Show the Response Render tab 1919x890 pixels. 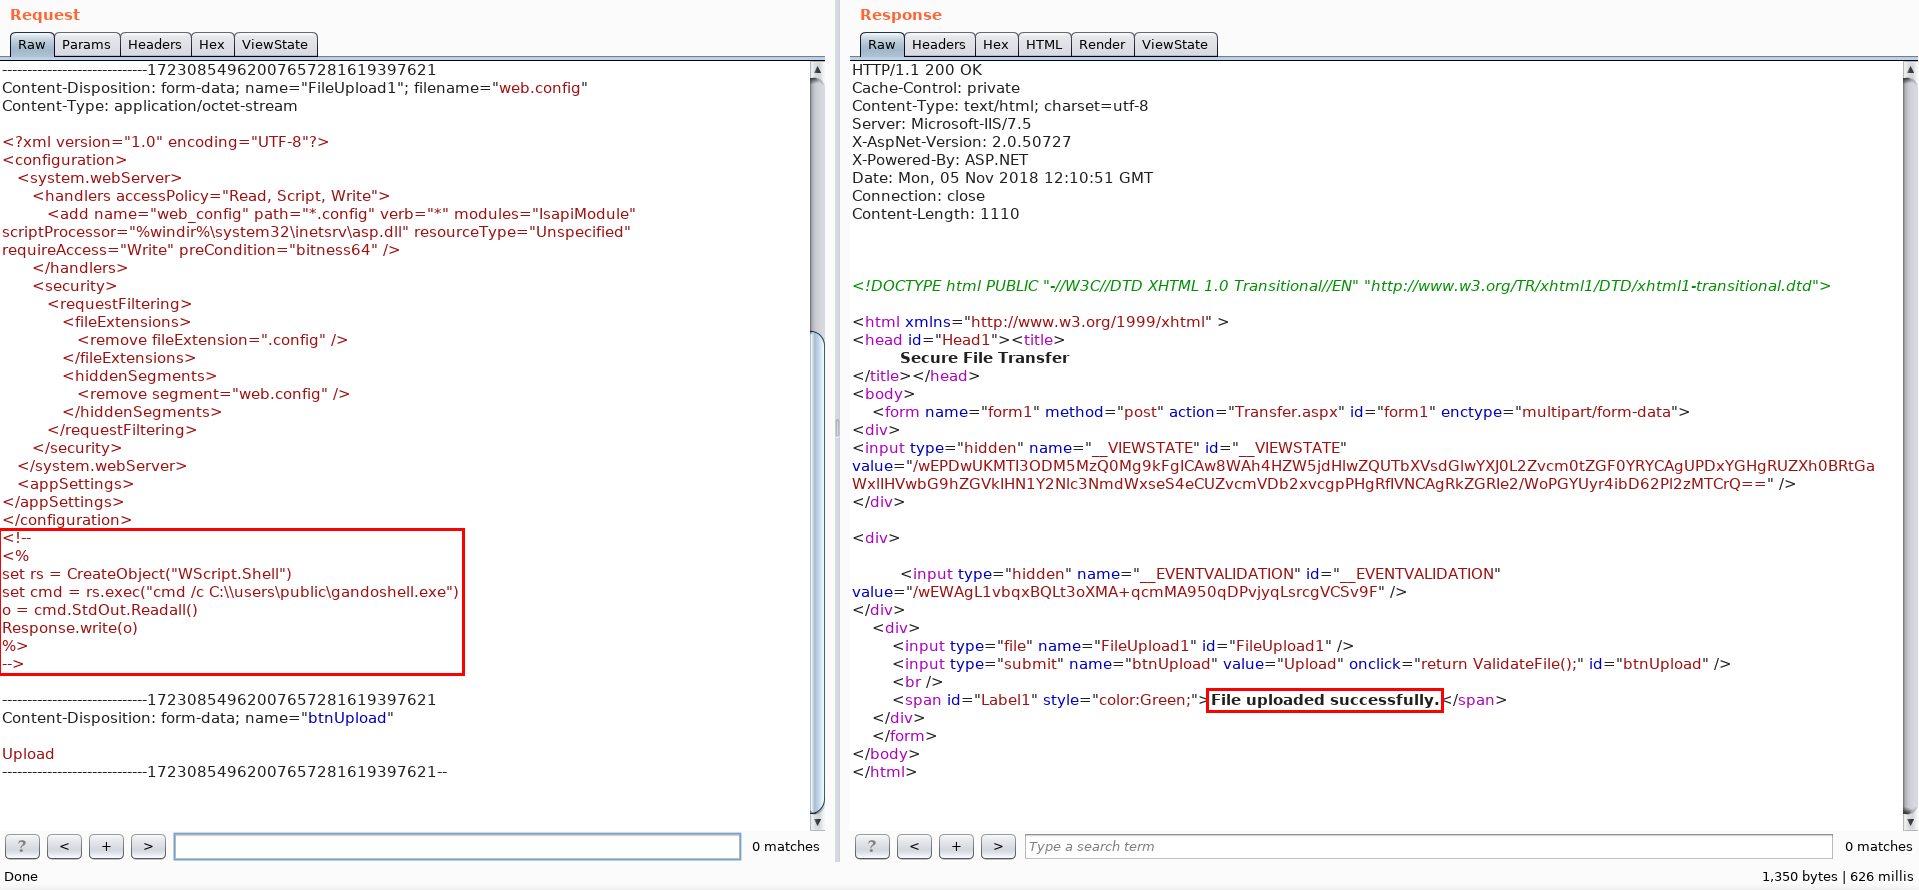tap(1102, 45)
